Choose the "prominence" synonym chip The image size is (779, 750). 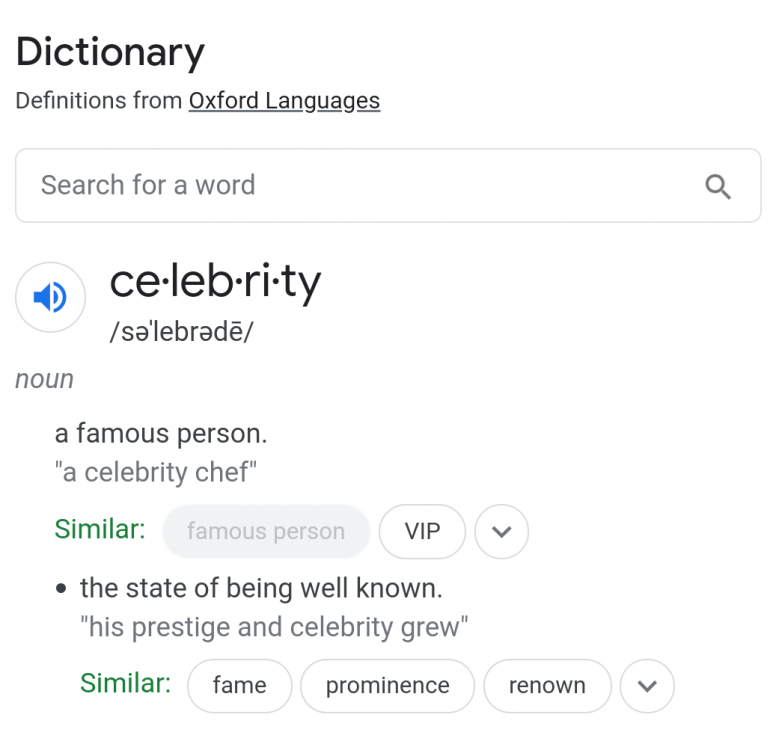[x=387, y=686]
